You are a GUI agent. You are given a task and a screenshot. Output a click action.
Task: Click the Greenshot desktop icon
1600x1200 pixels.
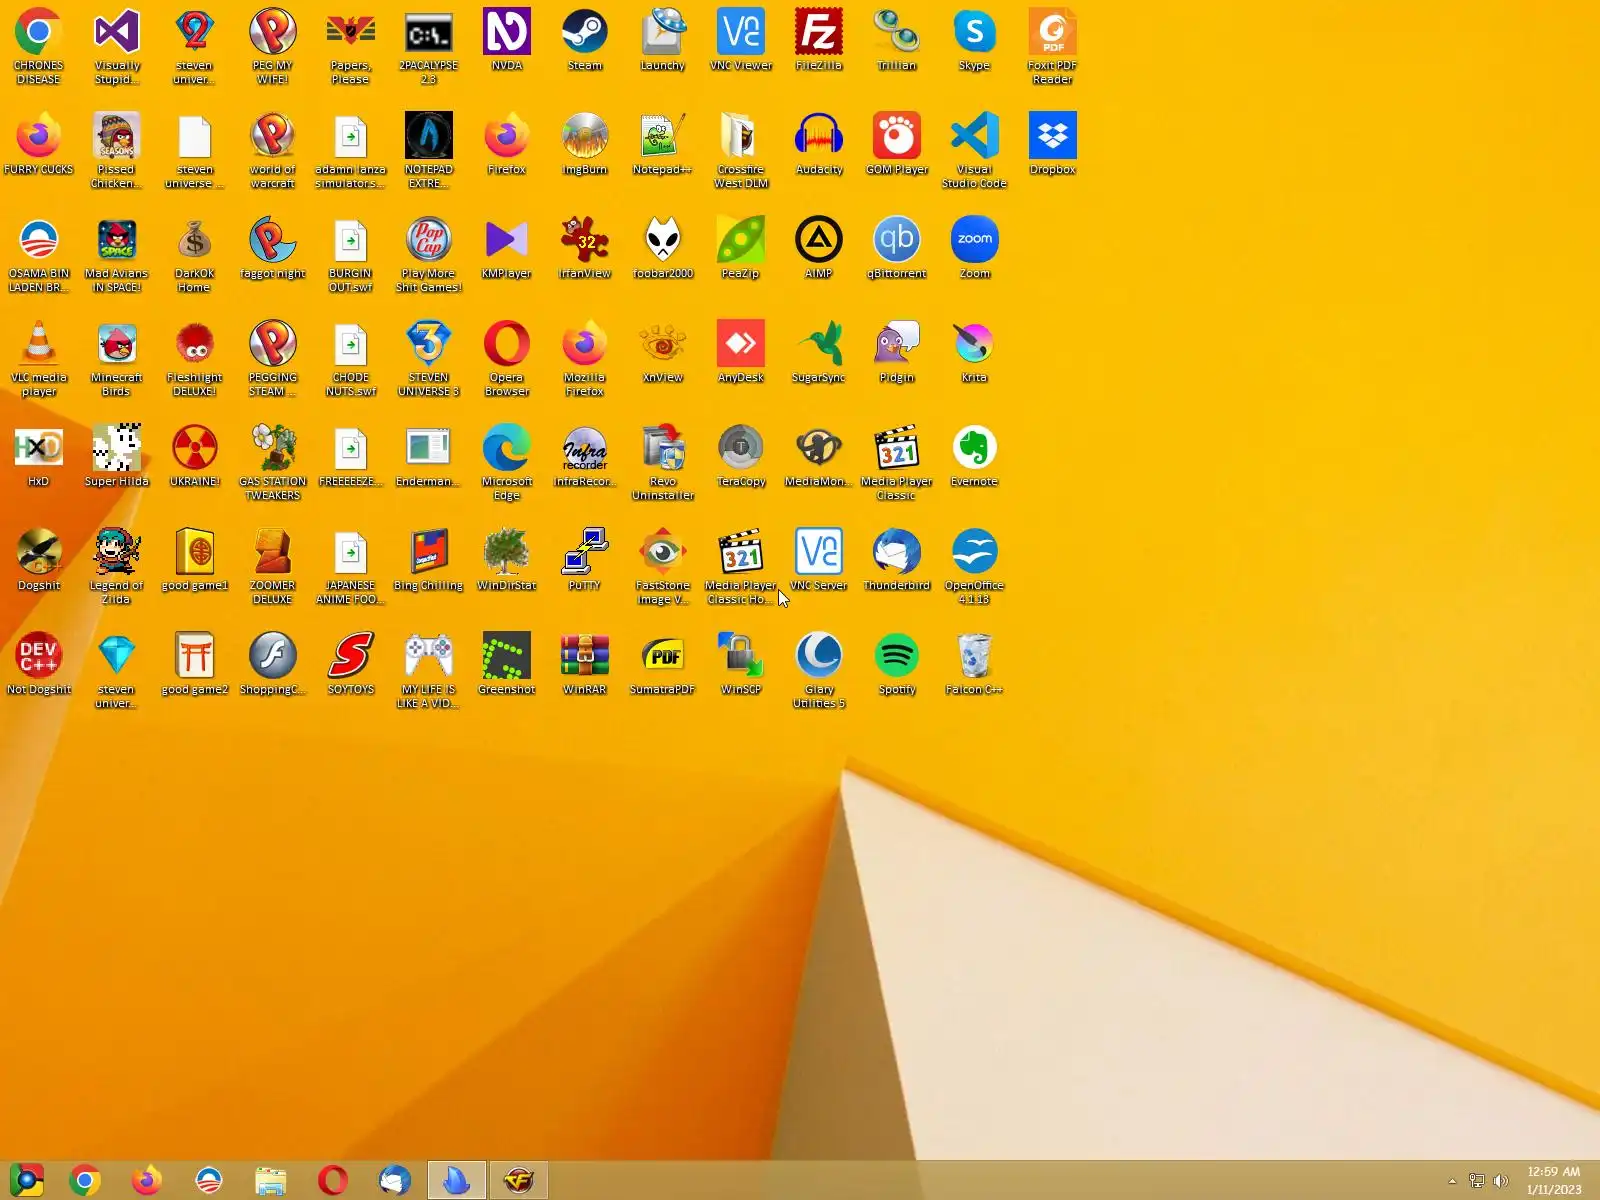507,665
